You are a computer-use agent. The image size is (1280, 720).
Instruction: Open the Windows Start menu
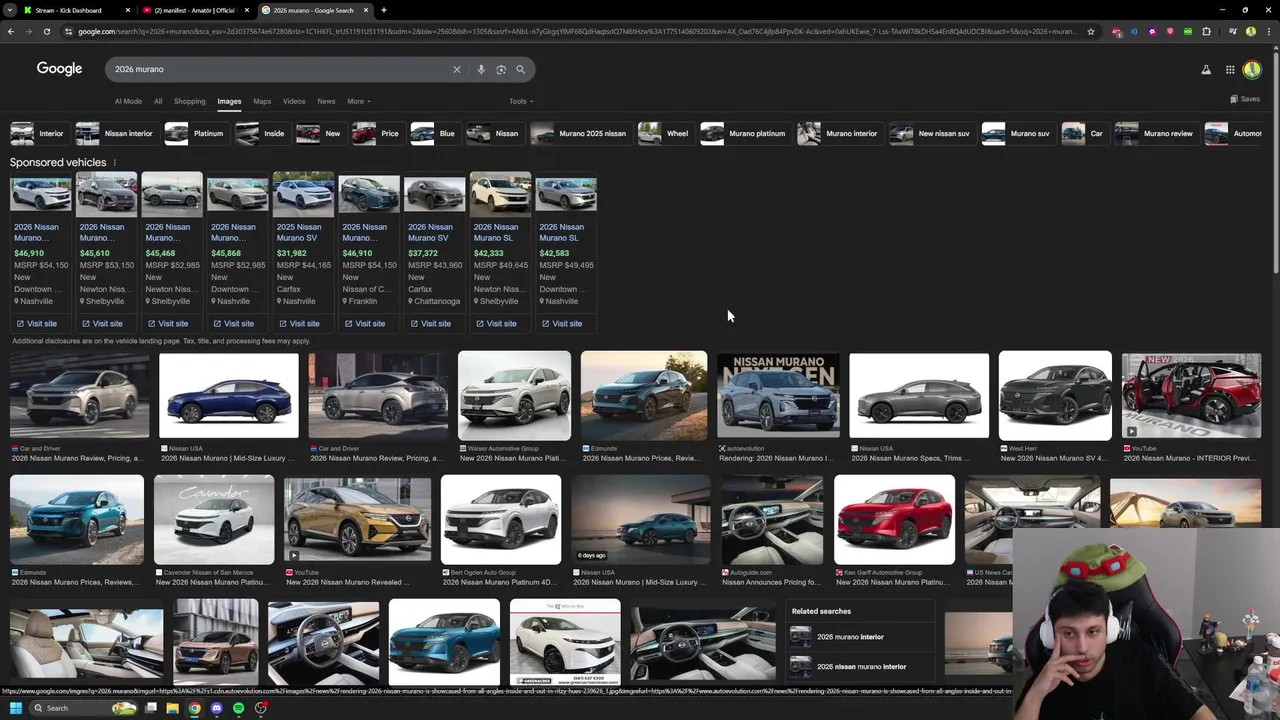(15, 708)
